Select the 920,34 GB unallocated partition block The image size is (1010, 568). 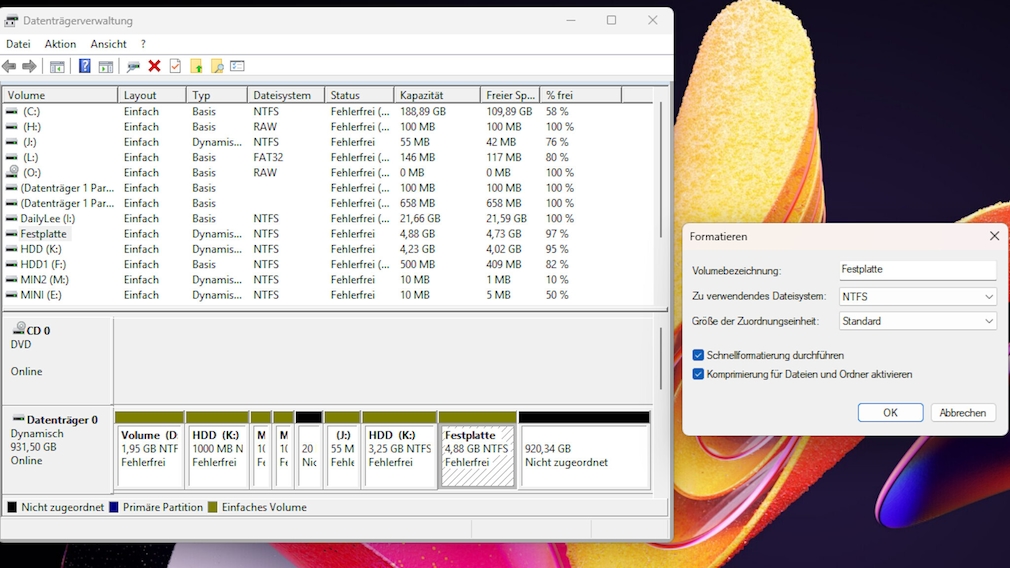click(x=584, y=455)
